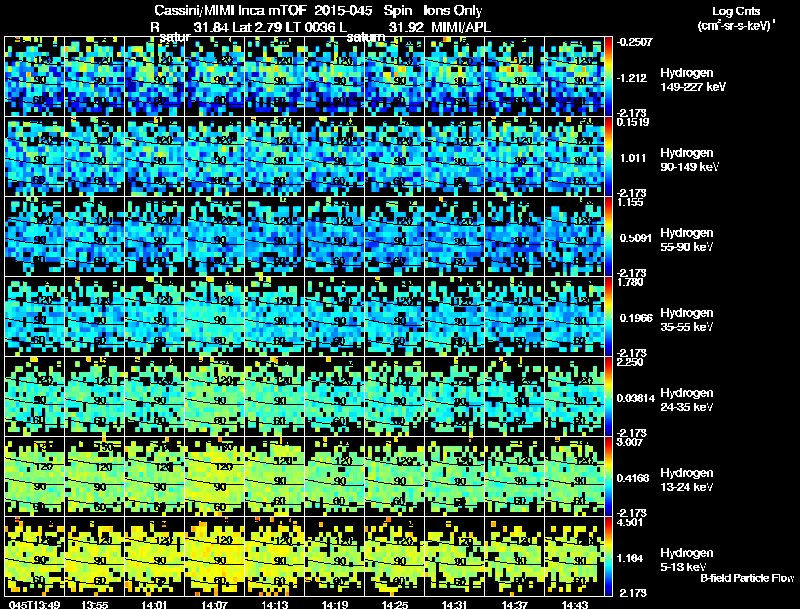Open the 149-227 keV panel at 14:13
The image size is (800, 609).
[x=274, y=77]
